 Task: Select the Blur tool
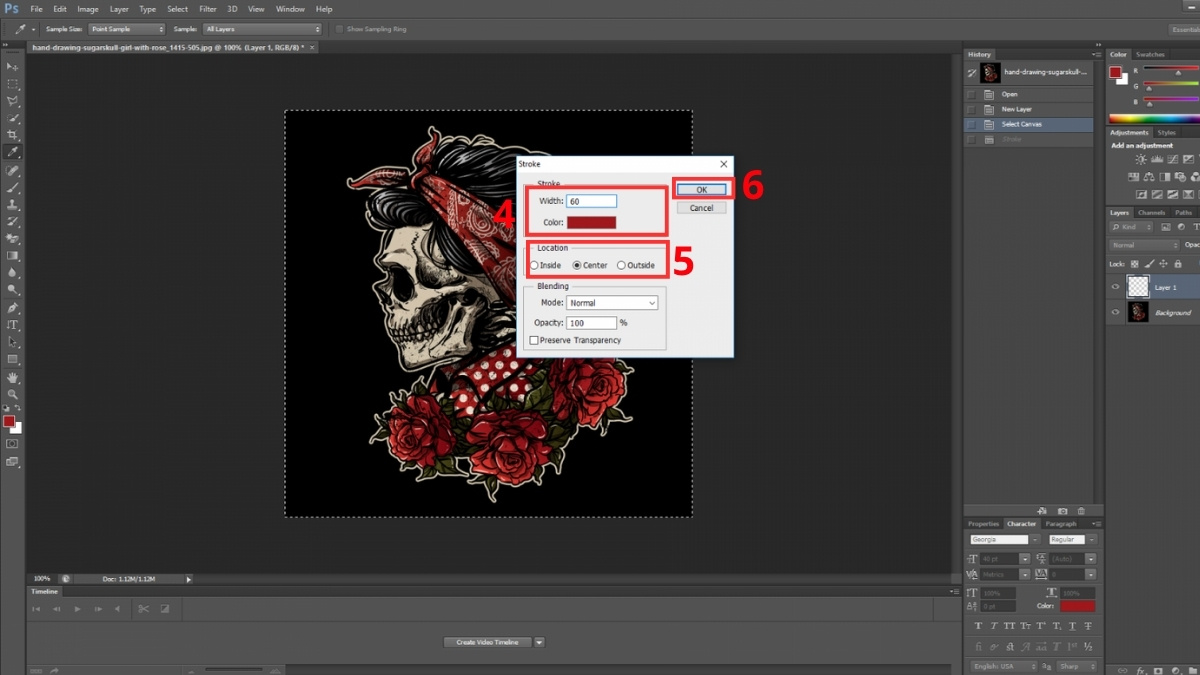(13, 272)
